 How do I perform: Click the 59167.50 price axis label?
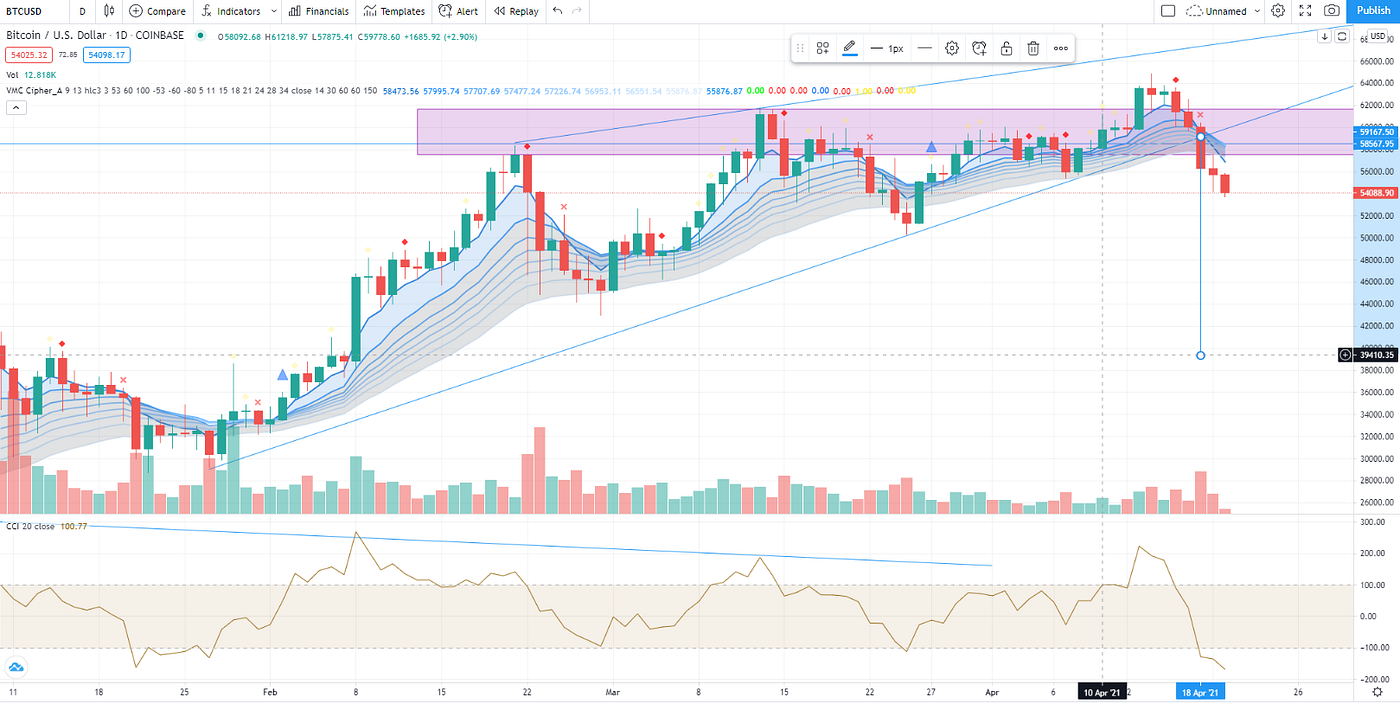pyautogui.click(x=1376, y=131)
